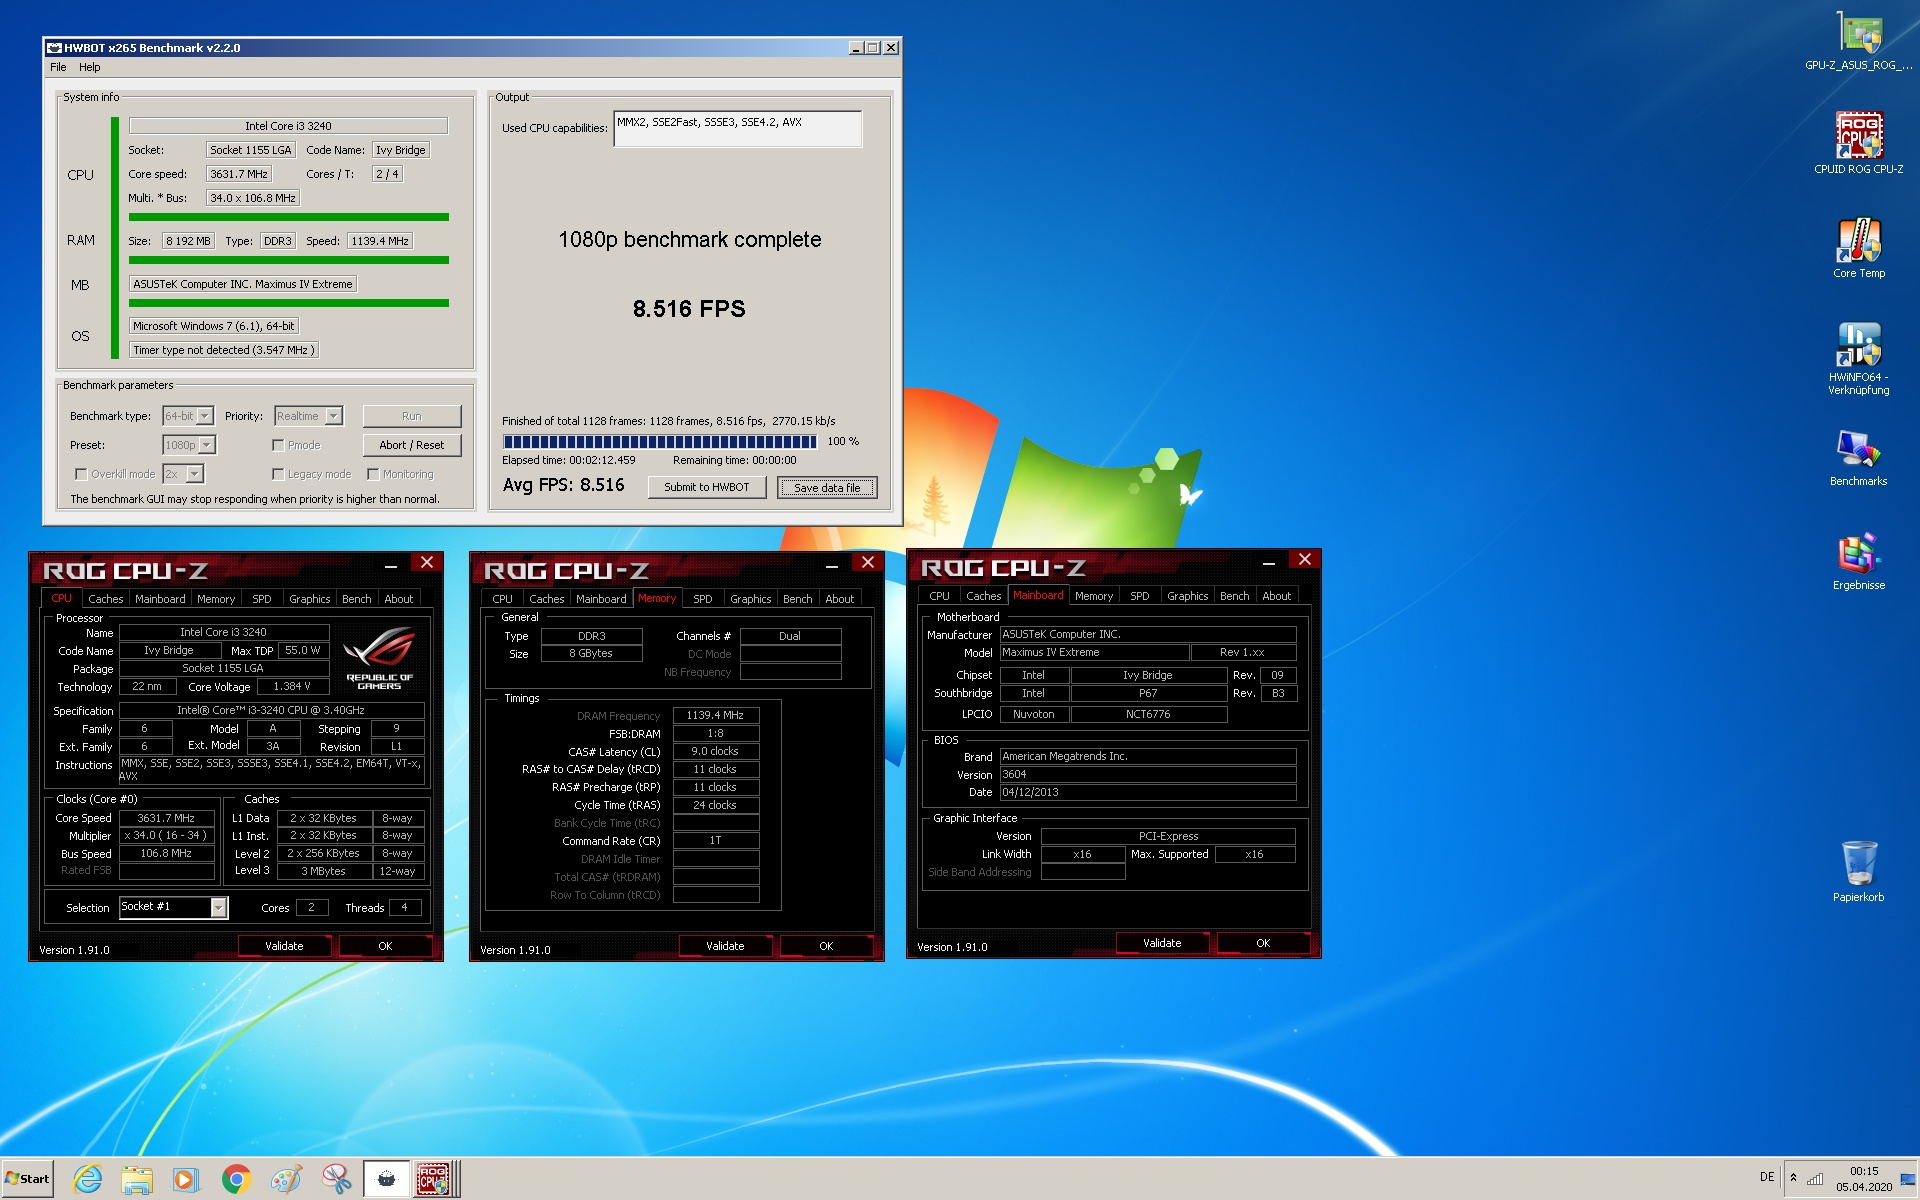Open CPUID ROG CPU-Z desktop shortcut
This screenshot has height=1200, width=1920.
click(x=1859, y=143)
